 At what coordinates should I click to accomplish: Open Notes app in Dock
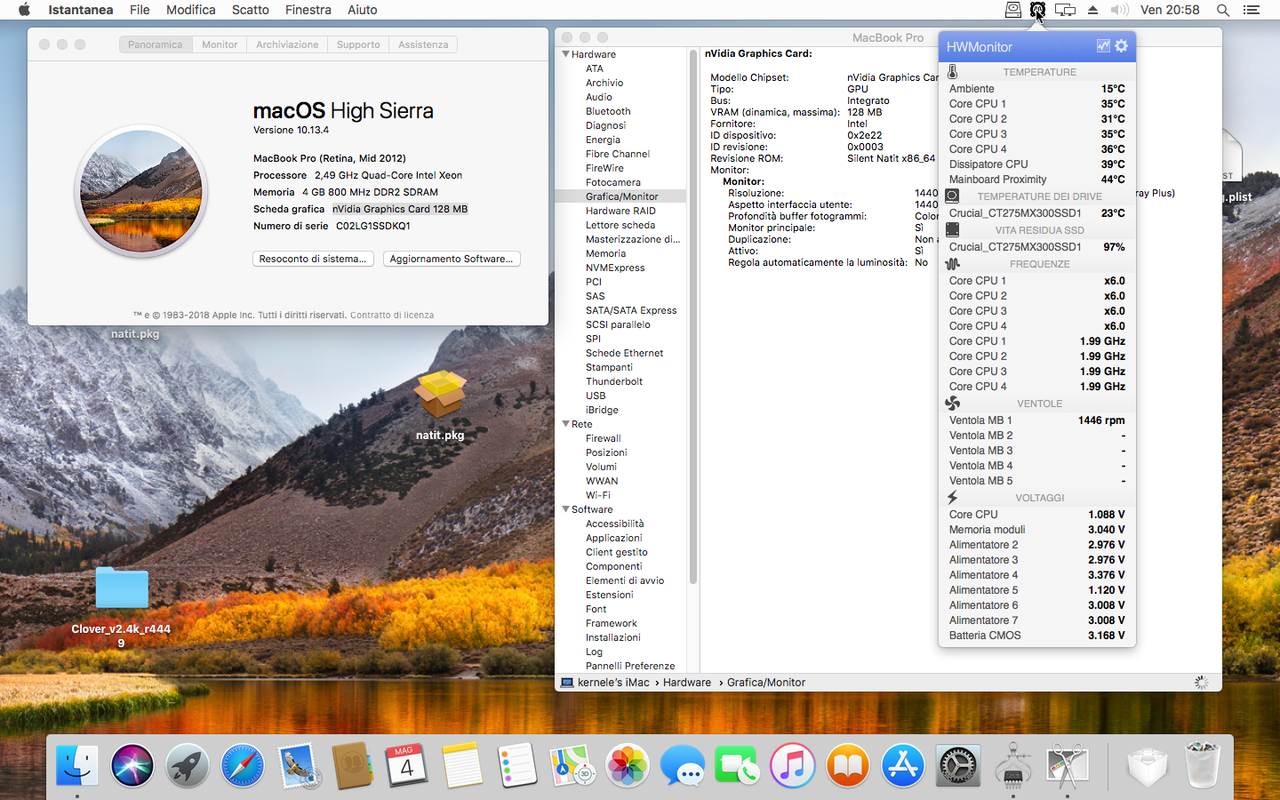pos(462,766)
